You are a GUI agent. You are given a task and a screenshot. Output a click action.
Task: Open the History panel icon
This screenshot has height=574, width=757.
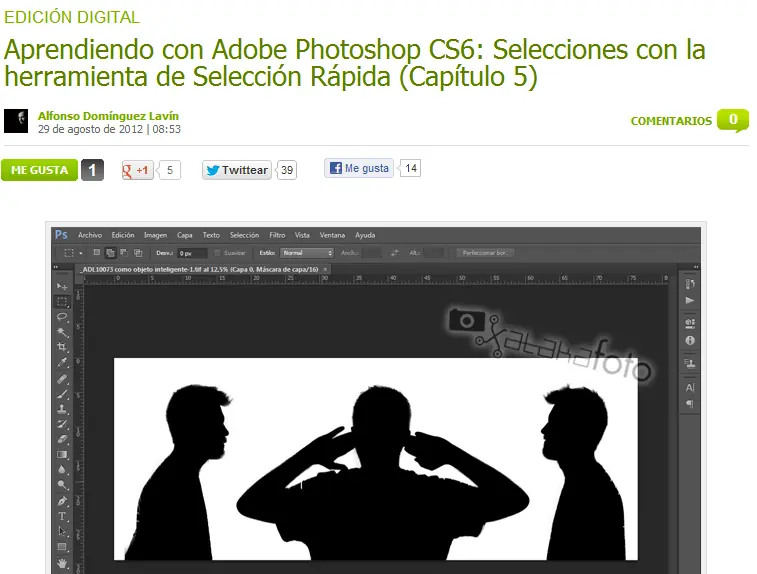click(690, 284)
